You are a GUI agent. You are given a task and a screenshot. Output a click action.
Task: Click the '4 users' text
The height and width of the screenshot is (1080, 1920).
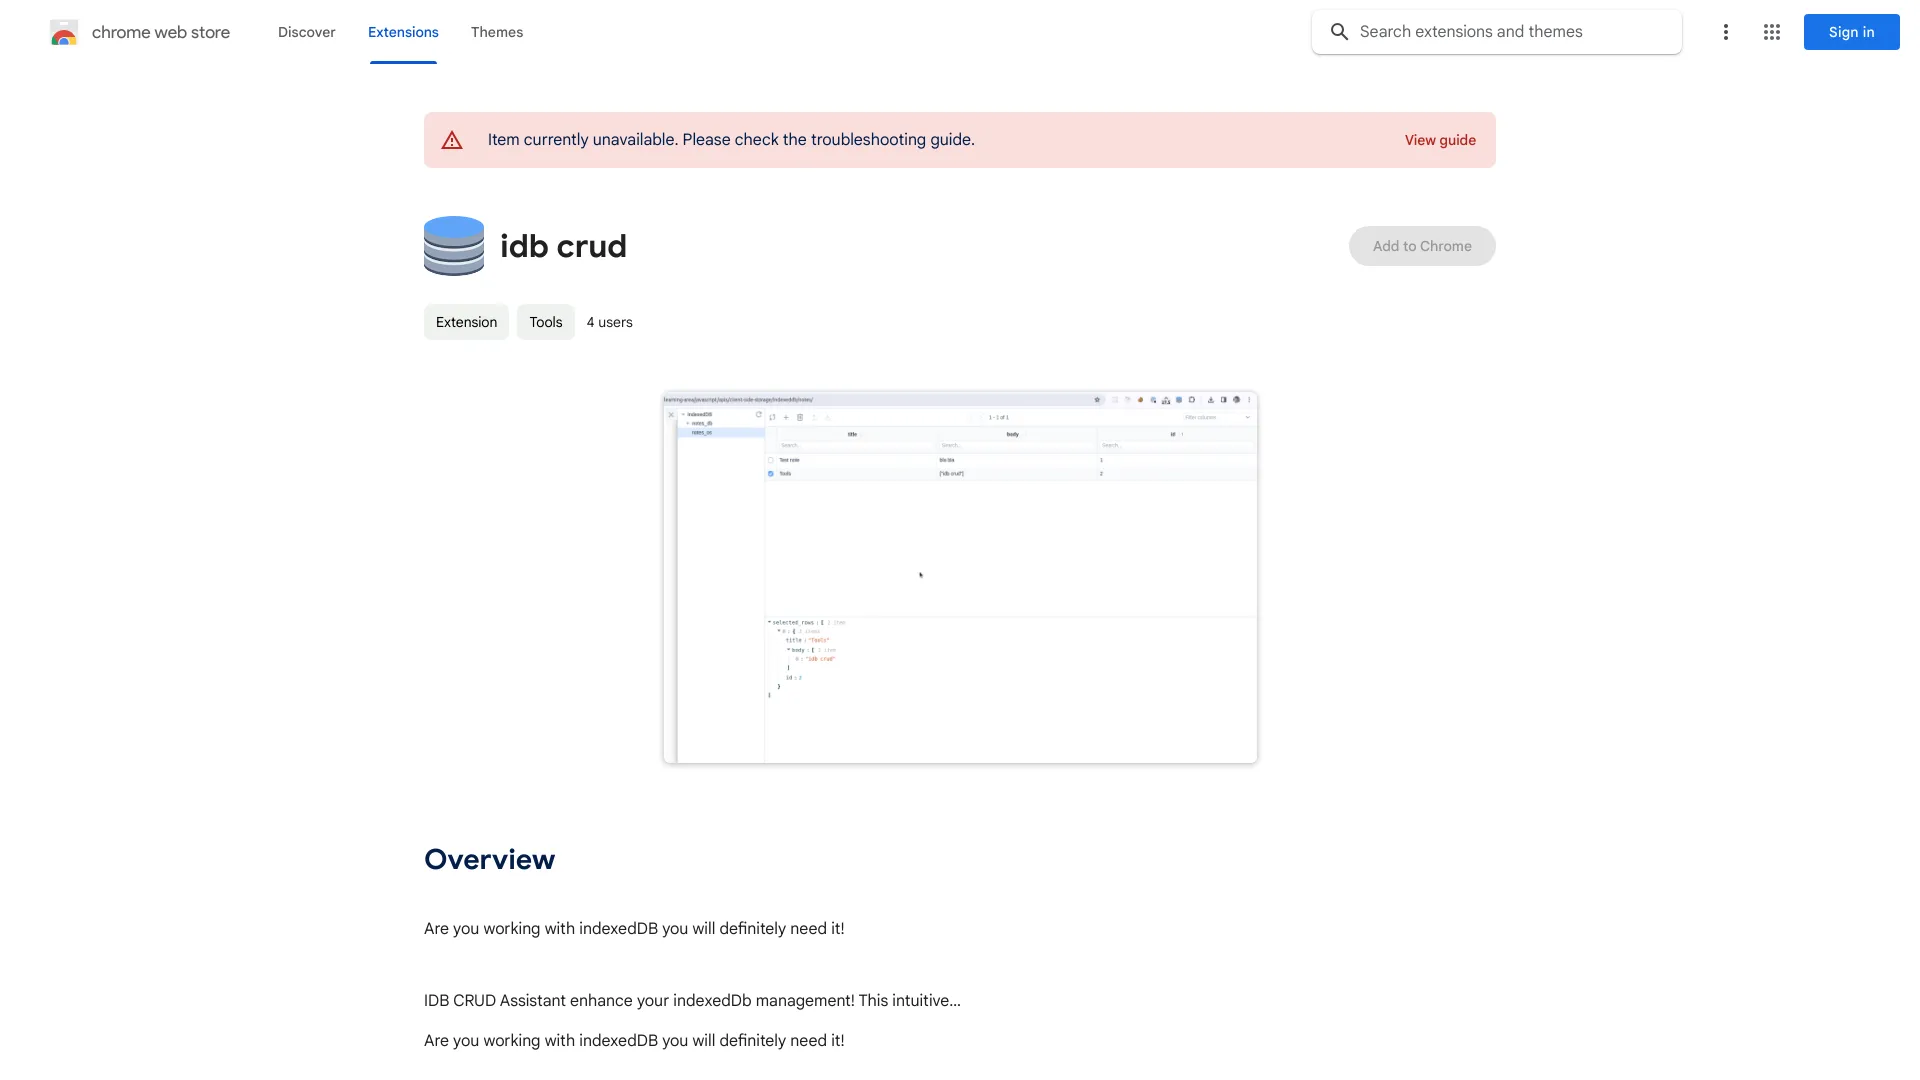pos(609,322)
